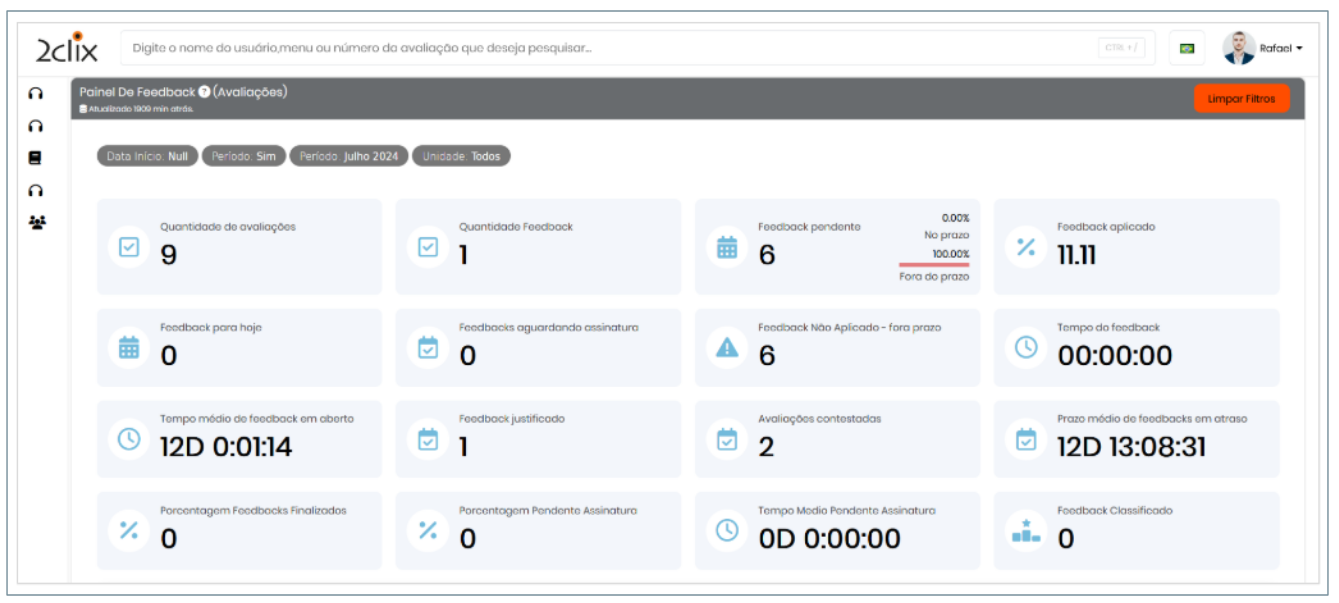Open the users group icon in the sidebar
The height and width of the screenshot is (603, 1339).
(x=36, y=222)
